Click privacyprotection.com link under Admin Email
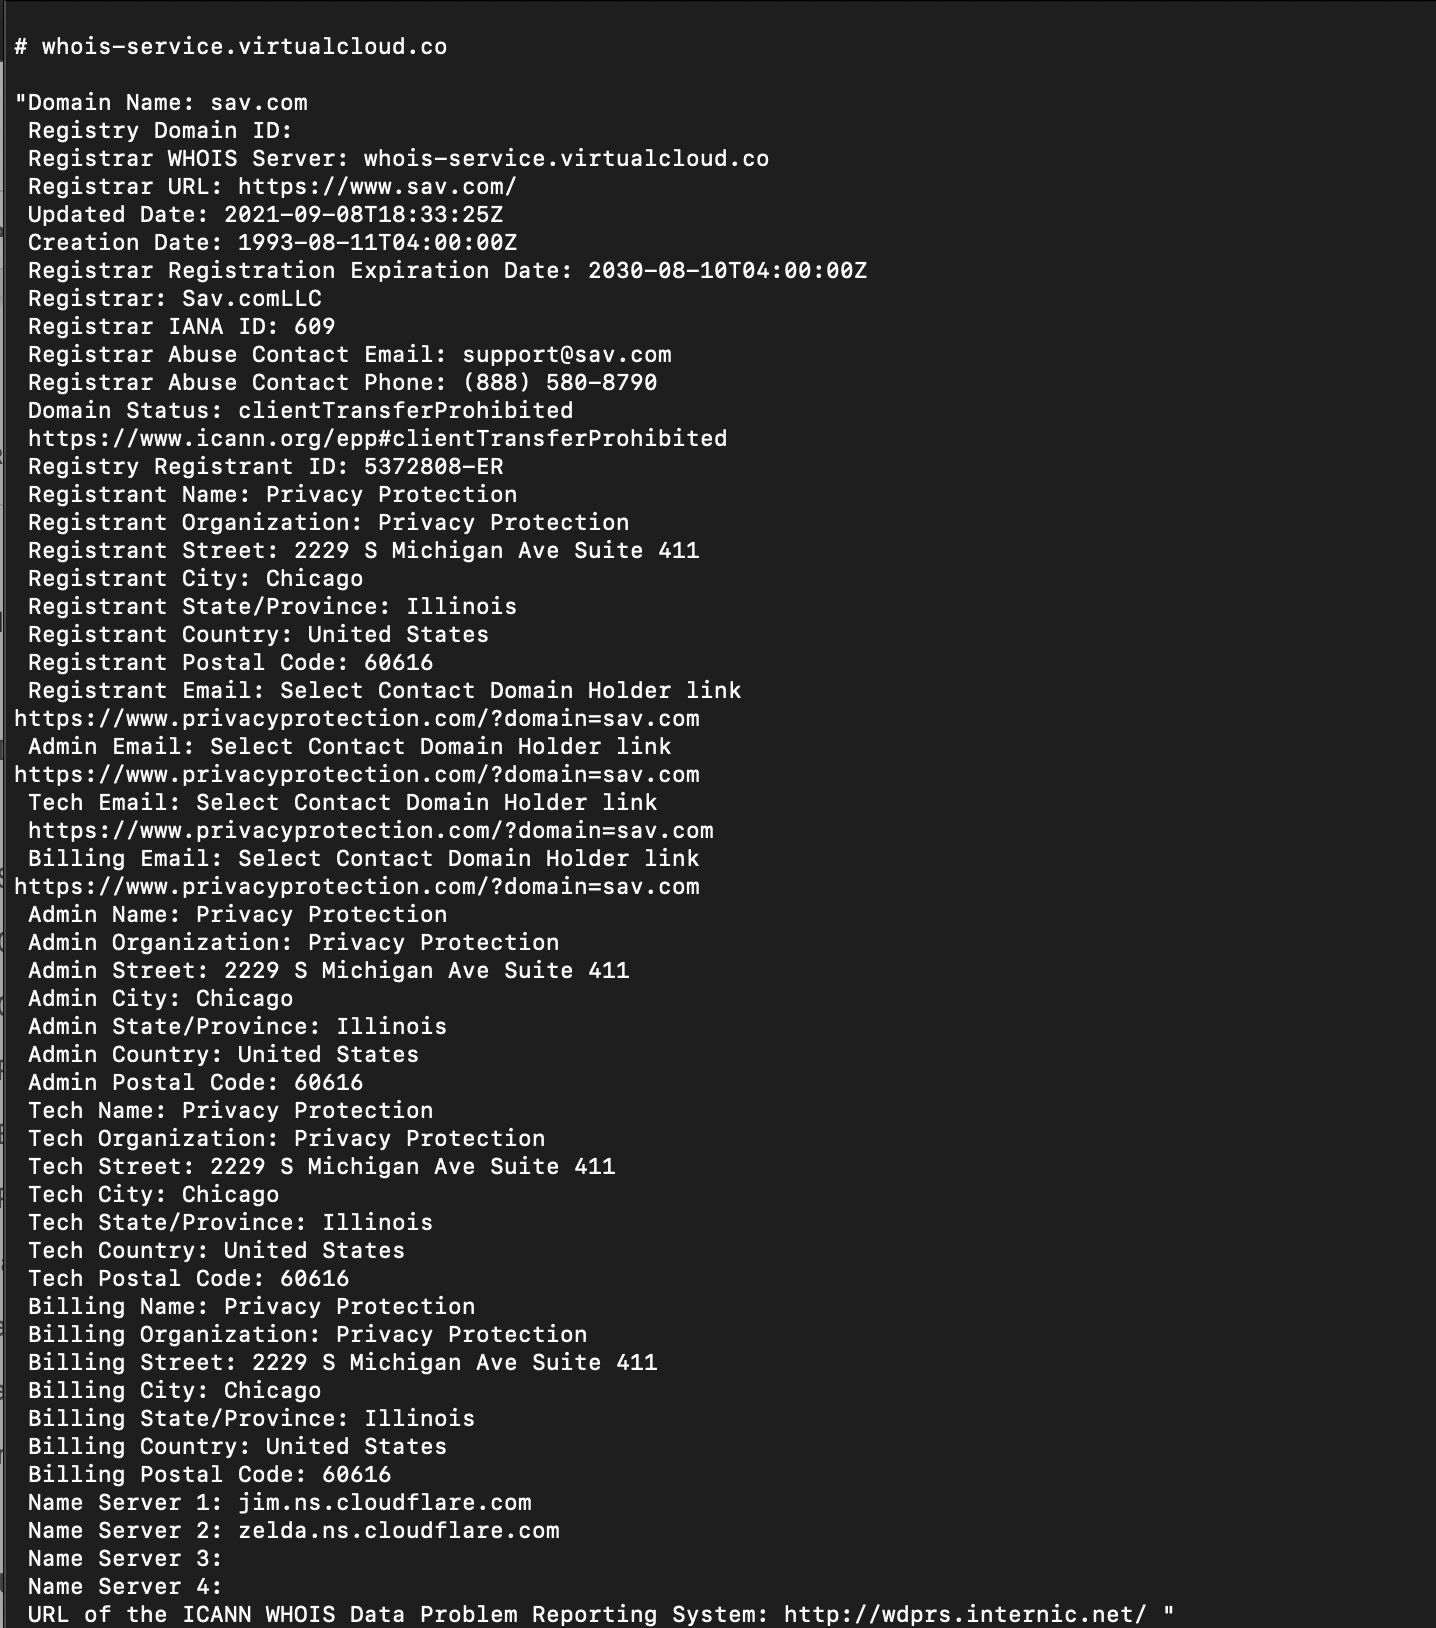The width and height of the screenshot is (1436, 1628). pyautogui.click(x=357, y=775)
